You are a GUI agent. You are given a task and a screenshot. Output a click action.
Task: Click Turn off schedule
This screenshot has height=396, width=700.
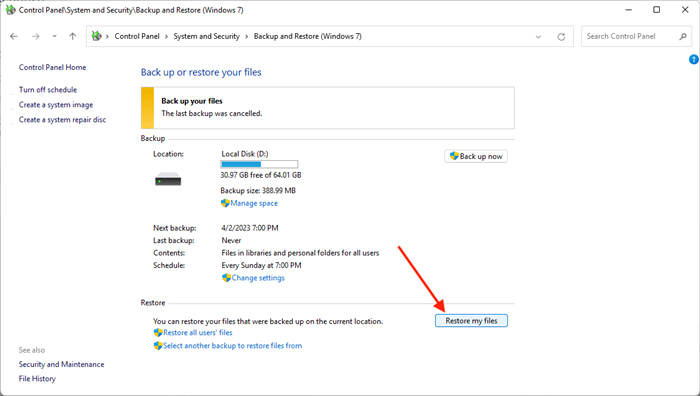(x=48, y=90)
